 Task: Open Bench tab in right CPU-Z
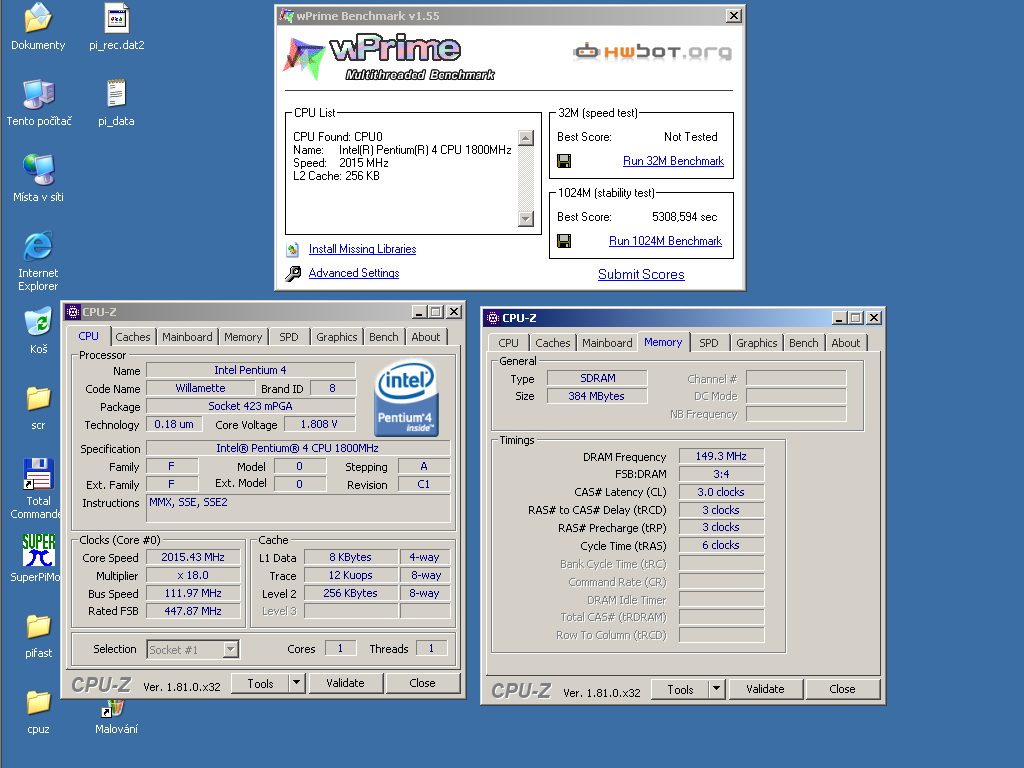[803, 343]
